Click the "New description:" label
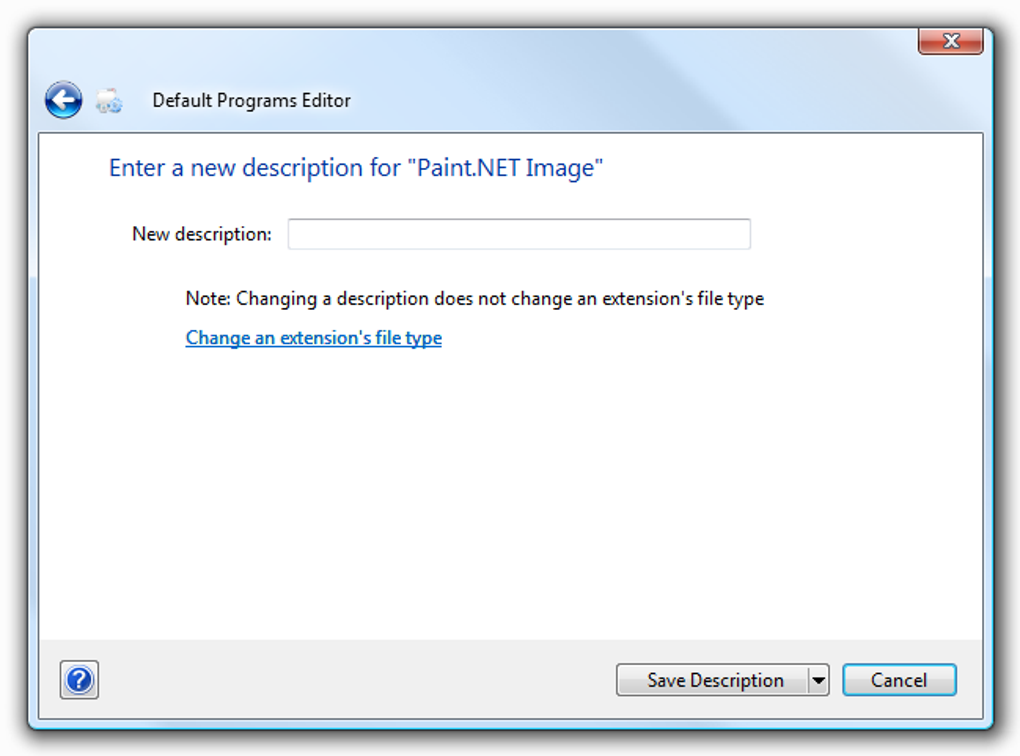This screenshot has height=756, width=1020. tap(202, 234)
